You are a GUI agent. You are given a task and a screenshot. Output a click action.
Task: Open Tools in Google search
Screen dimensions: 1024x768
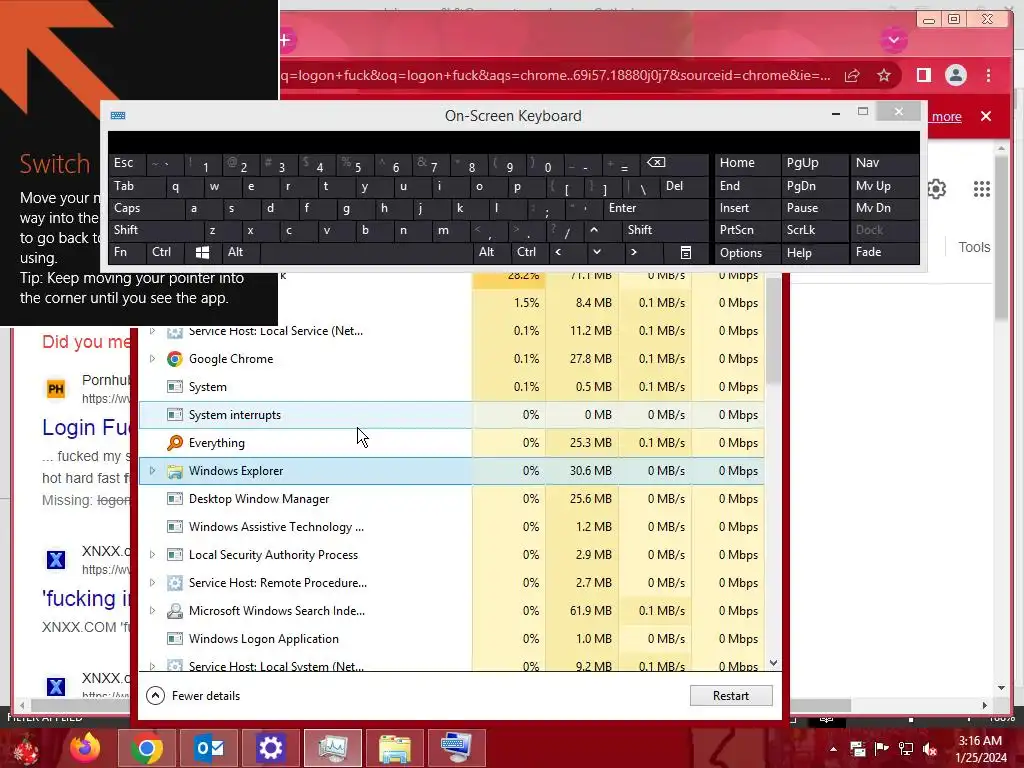click(974, 247)
